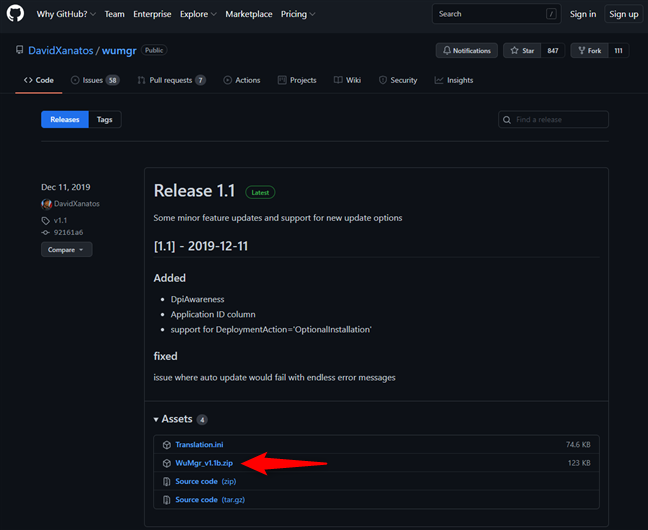Click the Notifications bell button

(467, 50)
